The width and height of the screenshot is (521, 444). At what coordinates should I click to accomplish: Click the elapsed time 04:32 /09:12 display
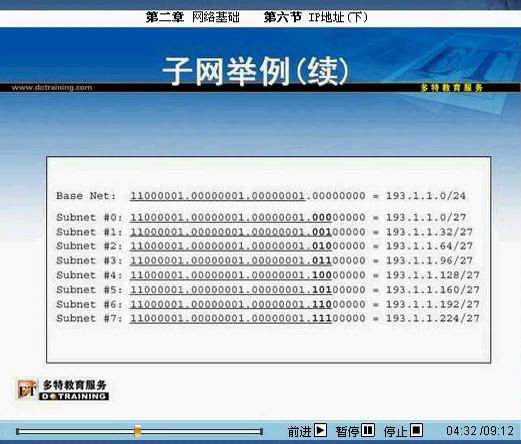coord(480,431)
